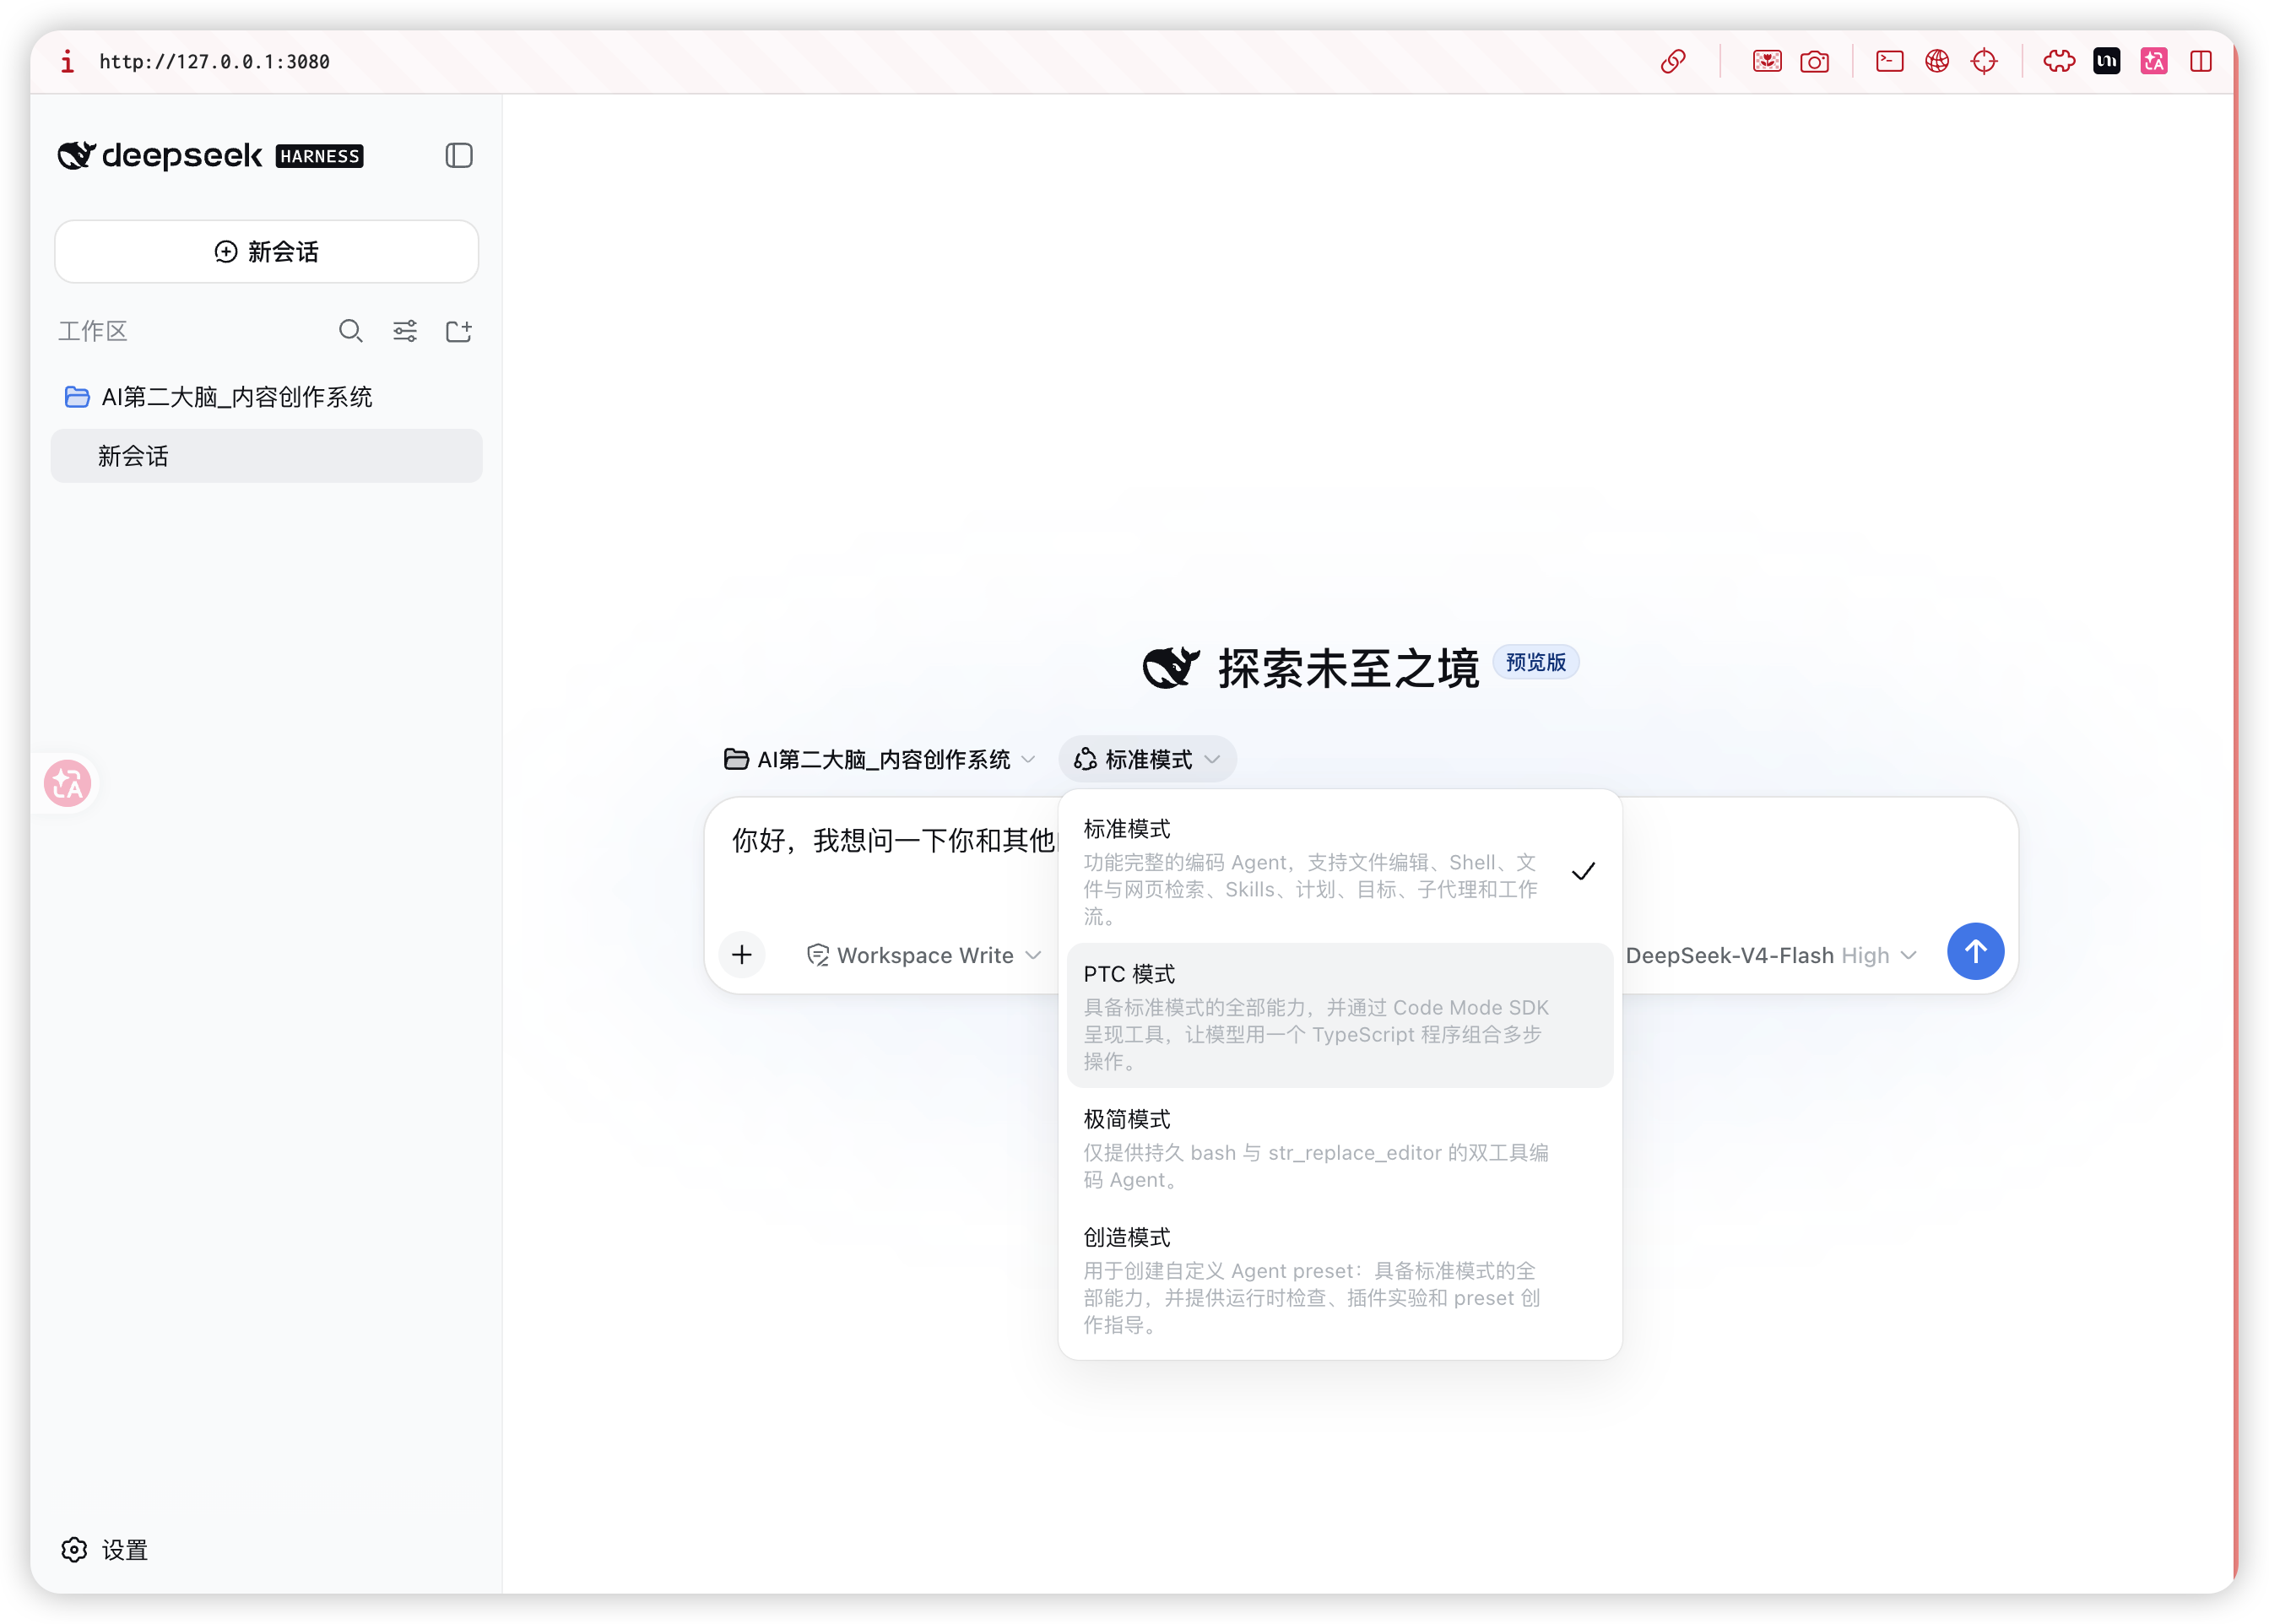Search workspaces with the magnifier icon
This screenshot has width=2269, height=1624.
coord(350,331)
